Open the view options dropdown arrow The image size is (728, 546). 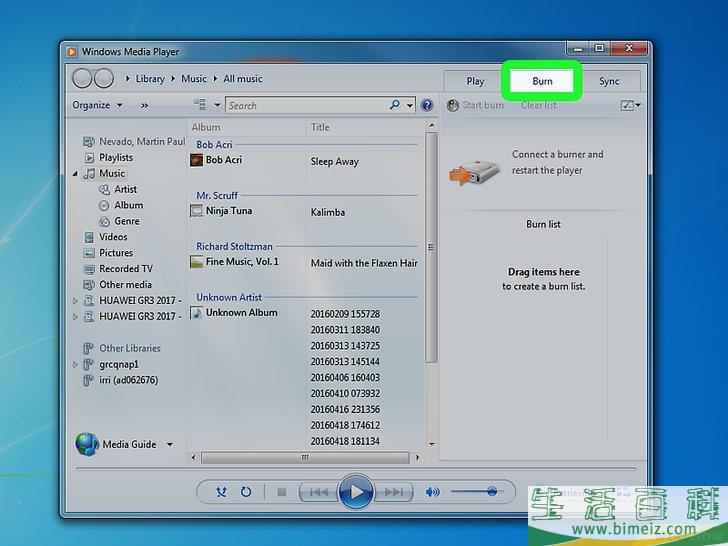coord(217,105)
